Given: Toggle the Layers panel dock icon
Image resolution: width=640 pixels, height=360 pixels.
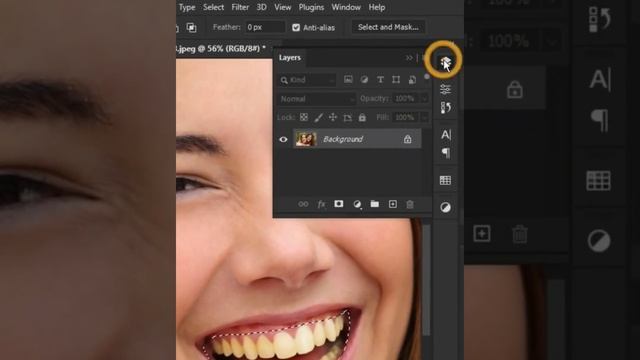Looking at the screenshot, I should 445,62.
